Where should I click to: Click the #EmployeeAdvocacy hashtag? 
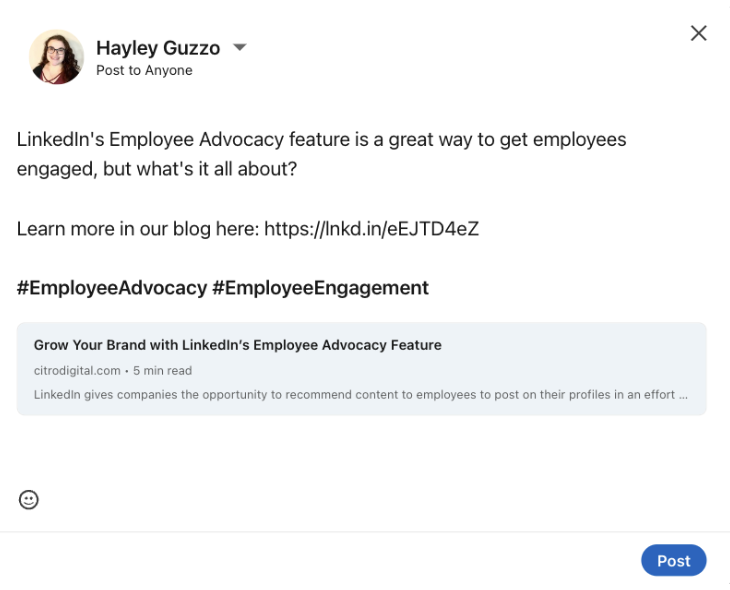click(x=112, y=288)
